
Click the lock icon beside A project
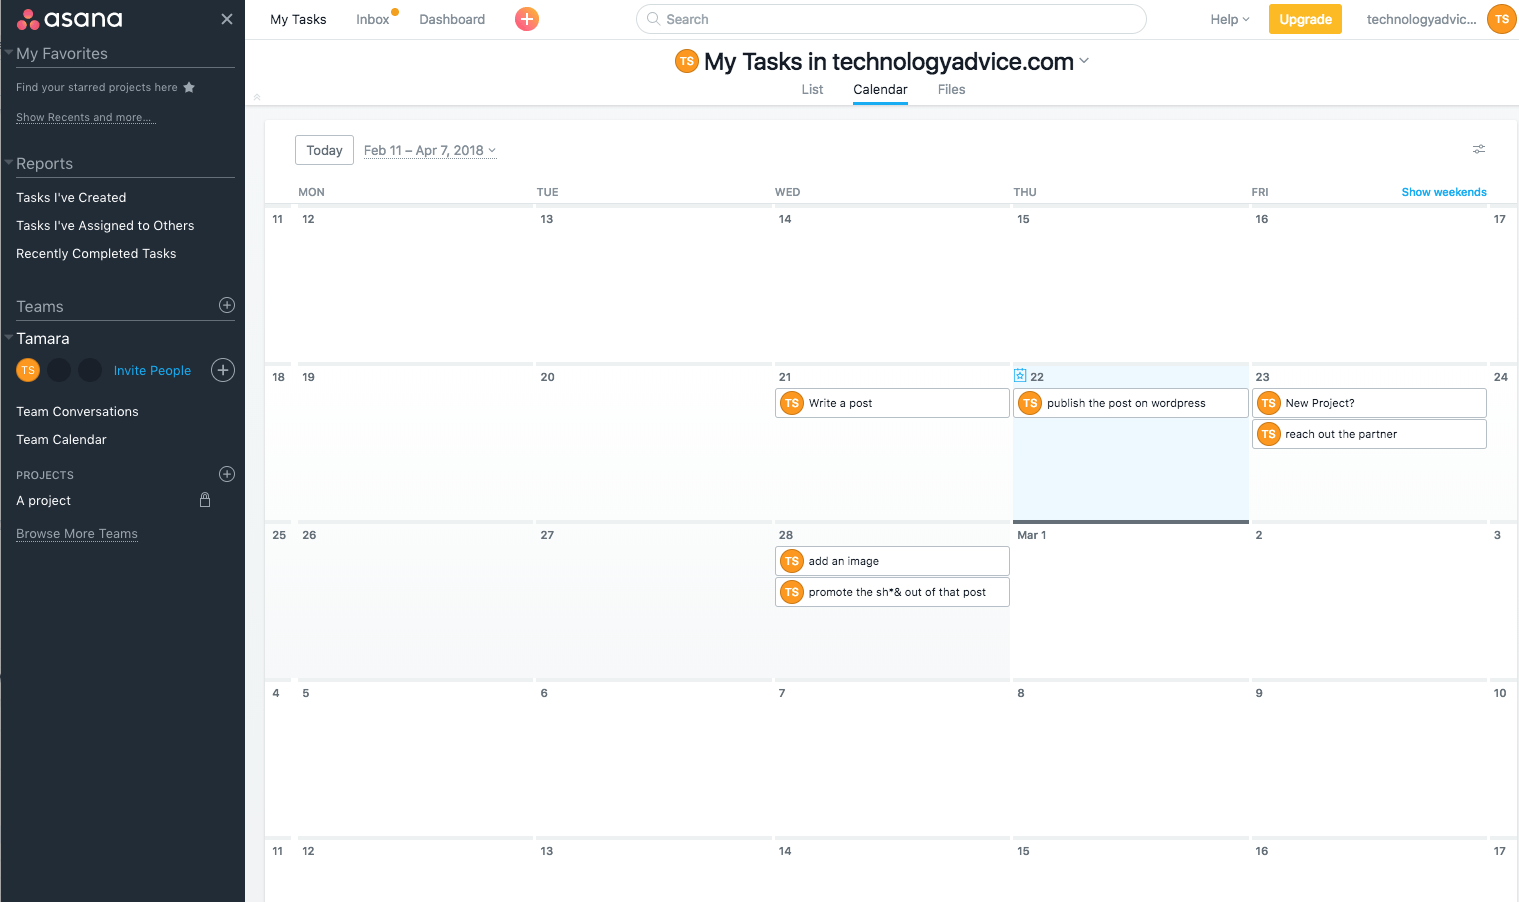pos(205,500)
